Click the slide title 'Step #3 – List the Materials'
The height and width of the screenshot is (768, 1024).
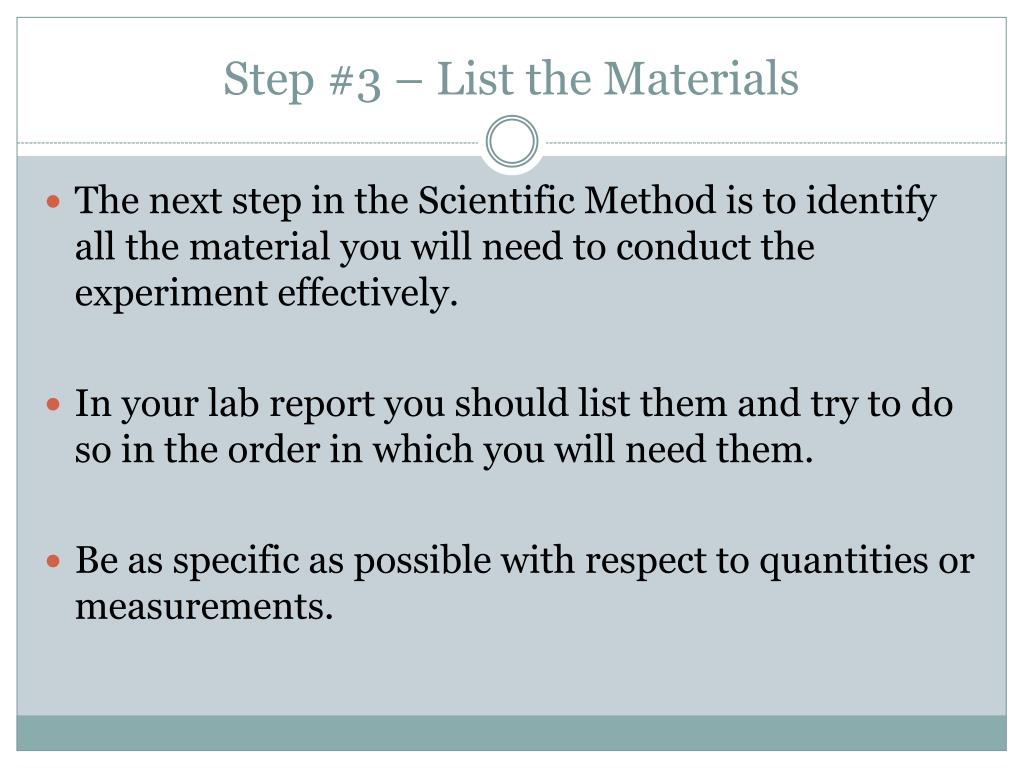click(511, 80)
